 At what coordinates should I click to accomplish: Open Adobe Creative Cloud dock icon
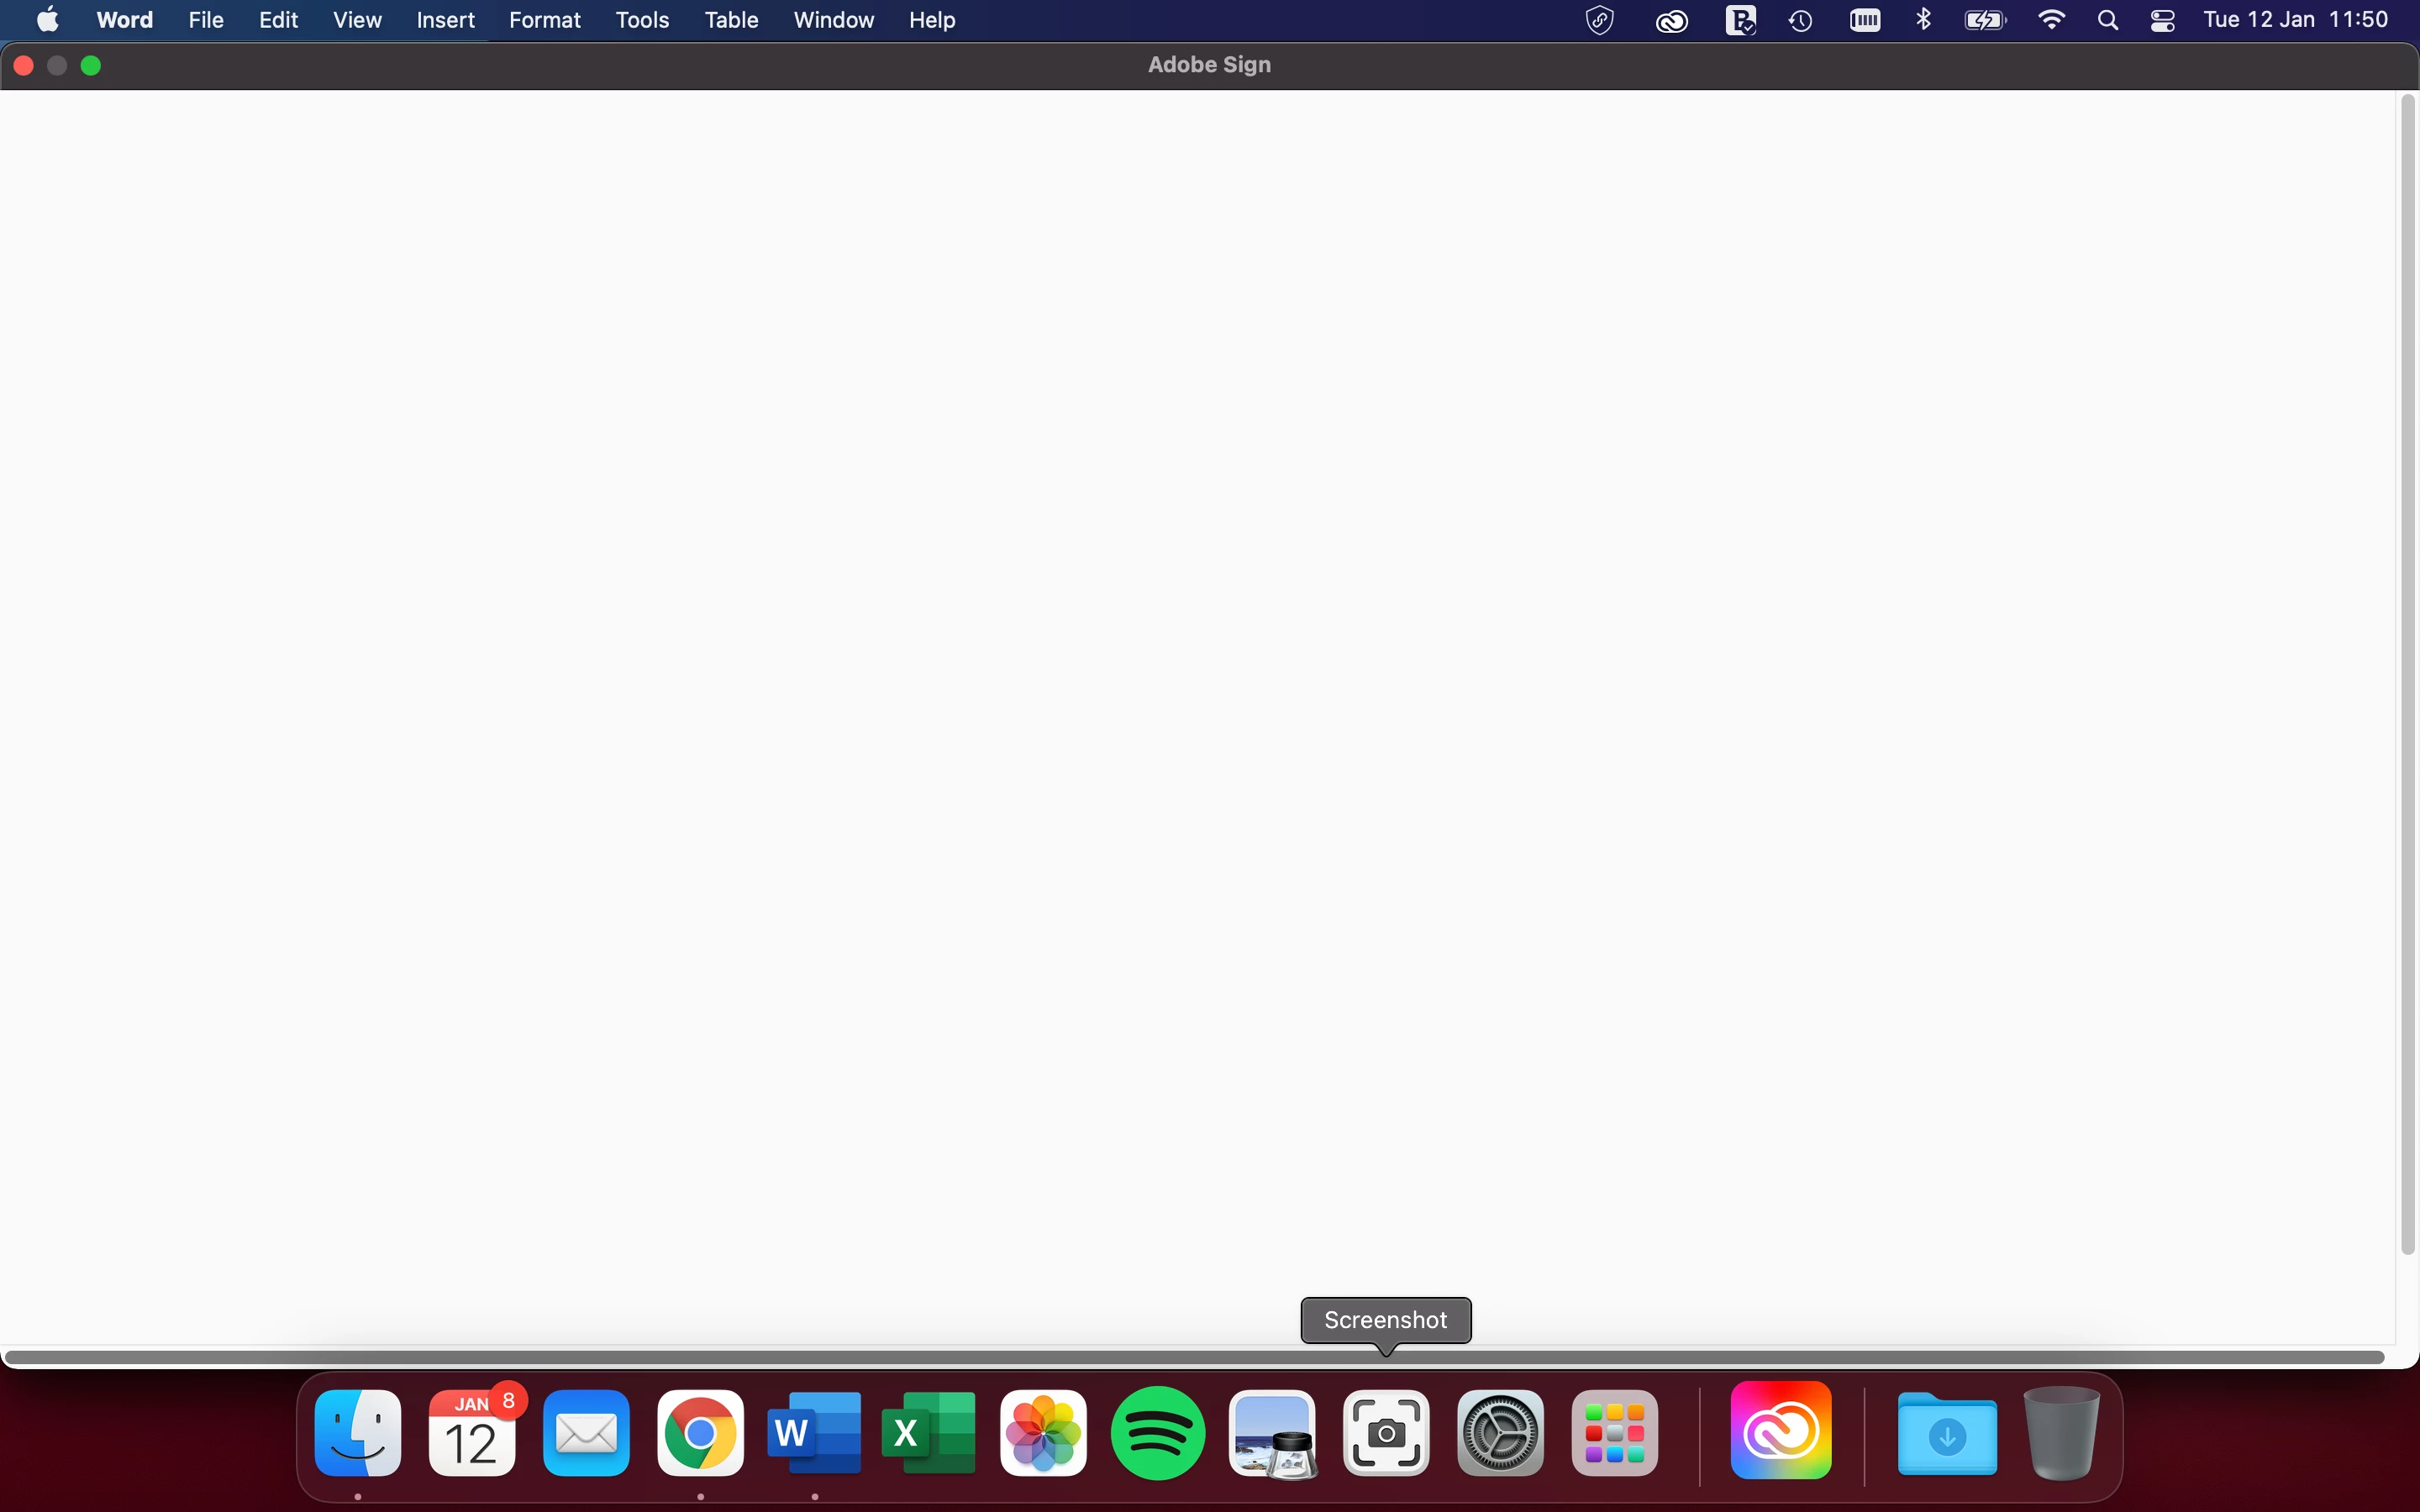pos(1781,1432)
